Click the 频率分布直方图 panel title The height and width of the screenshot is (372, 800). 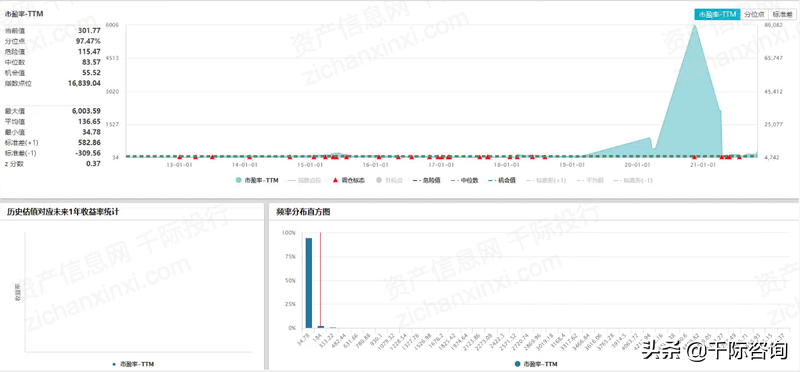click(303, 212)
